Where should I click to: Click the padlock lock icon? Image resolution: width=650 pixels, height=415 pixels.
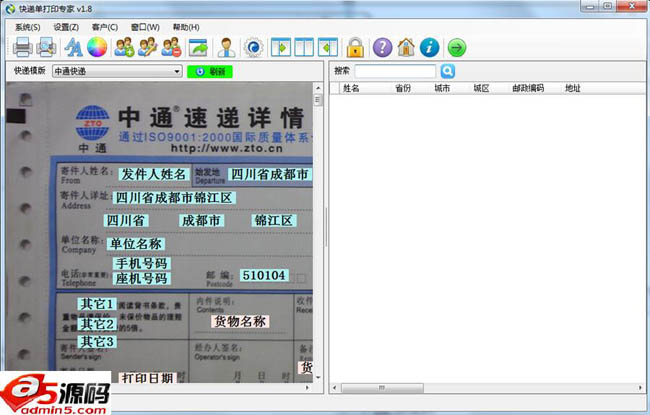(x=355, y=47)
